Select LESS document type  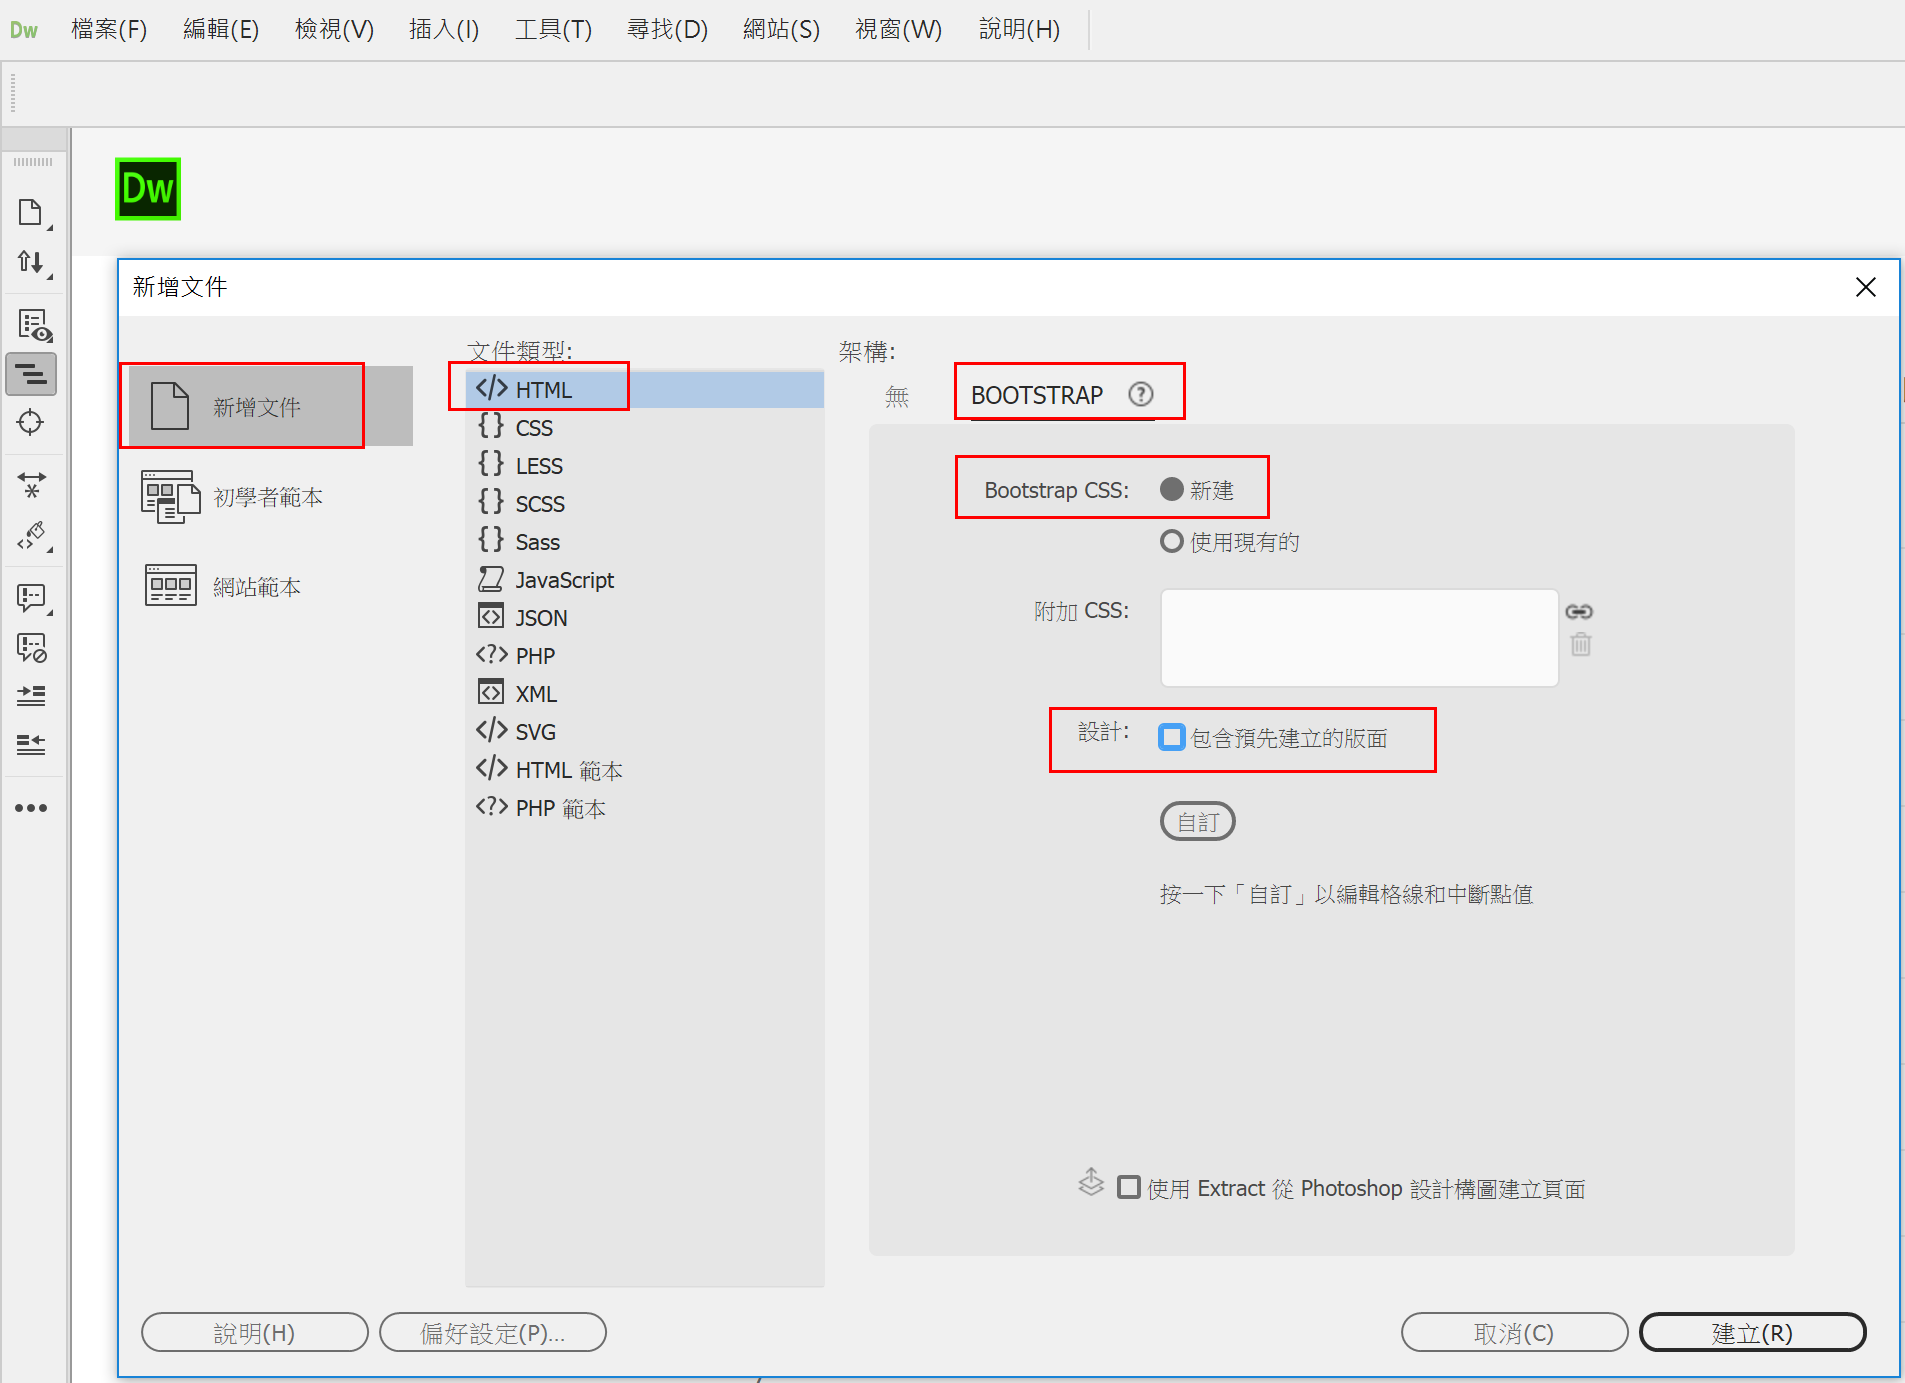[645, 465]
